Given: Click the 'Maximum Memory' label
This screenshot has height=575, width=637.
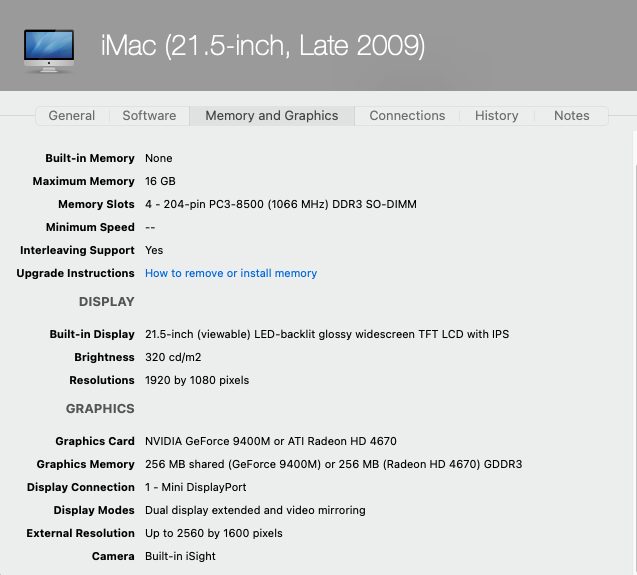Looking at the screenshot, I should pyautogui.click(x=84, y=181).
